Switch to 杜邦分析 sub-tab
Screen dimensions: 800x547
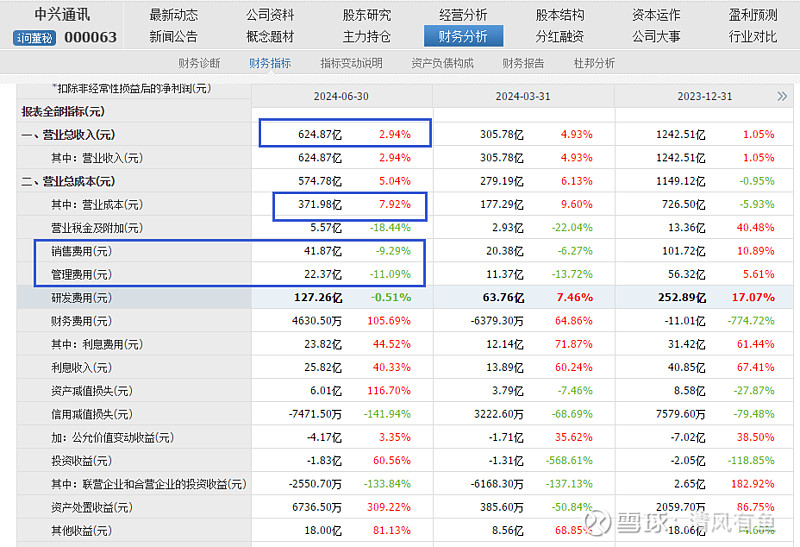[x=594, y=63]
